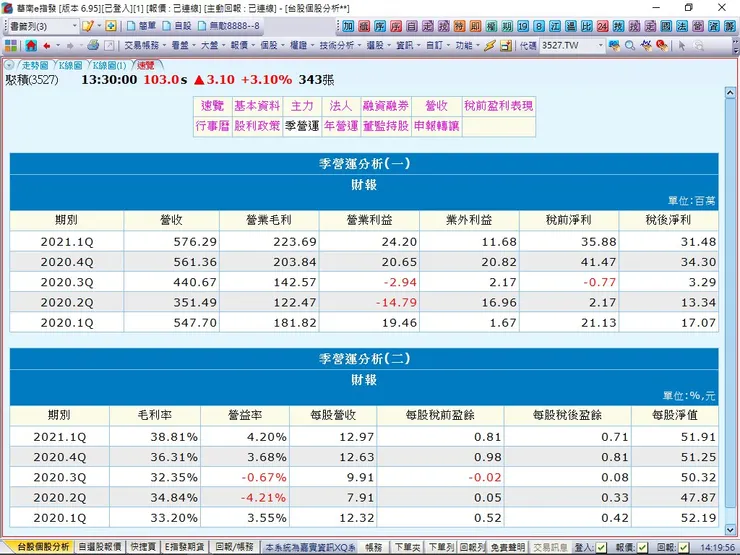This screenshot has height=555, width=740.
Task: Open the 大盤 dropdown menu
Action: [x=213, y=45]
